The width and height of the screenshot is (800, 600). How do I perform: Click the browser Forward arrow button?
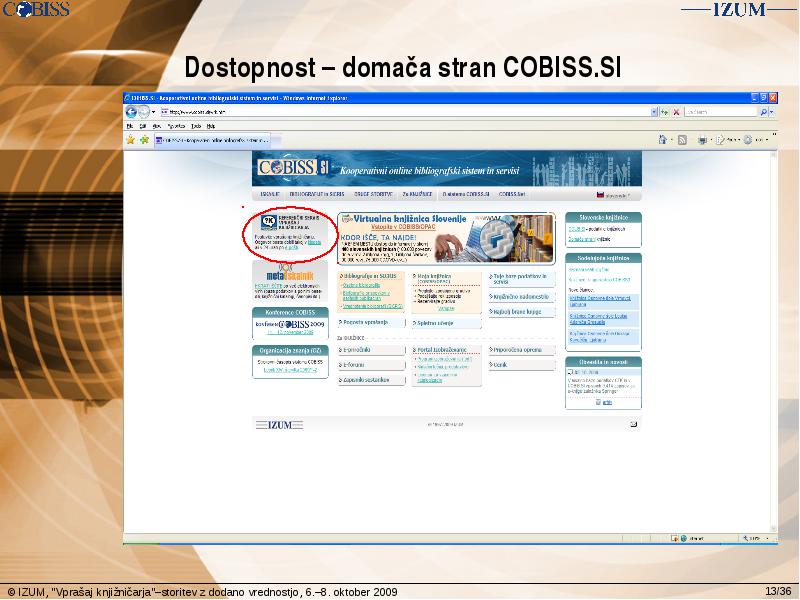pyautogui.click(x=144, y=111)
